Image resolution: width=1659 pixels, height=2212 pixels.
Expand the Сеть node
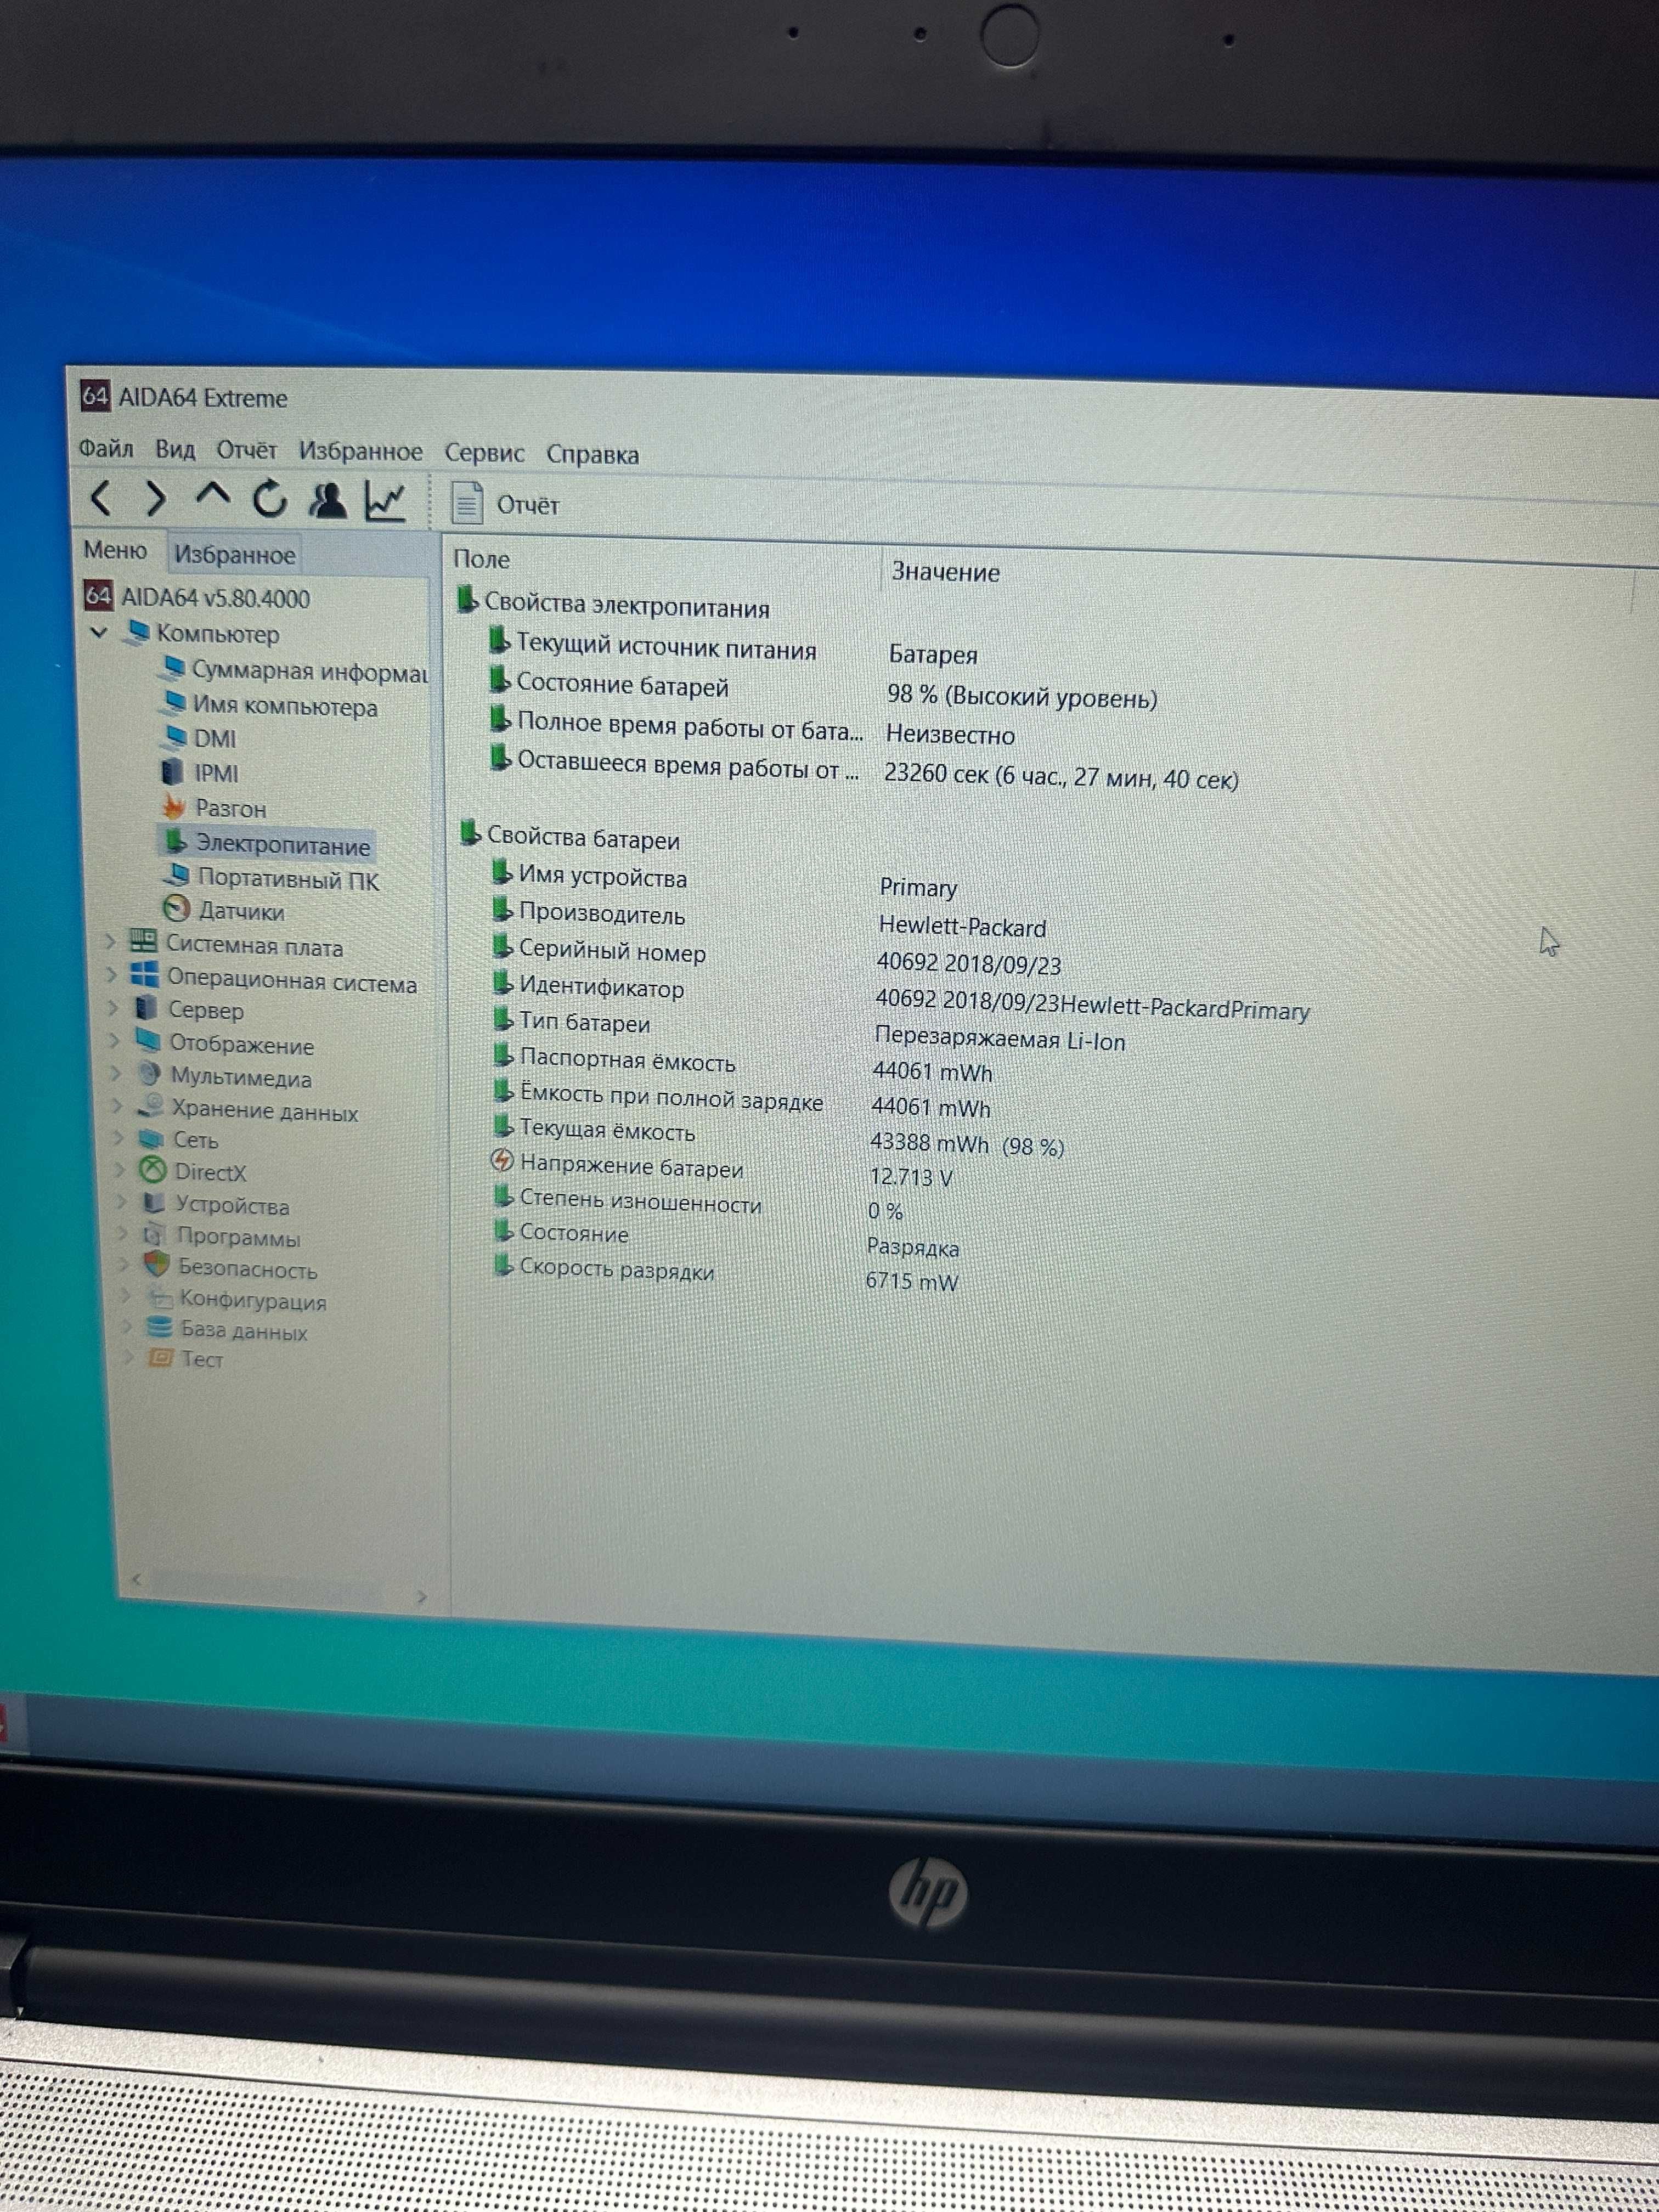click(x=118, y=1137)
